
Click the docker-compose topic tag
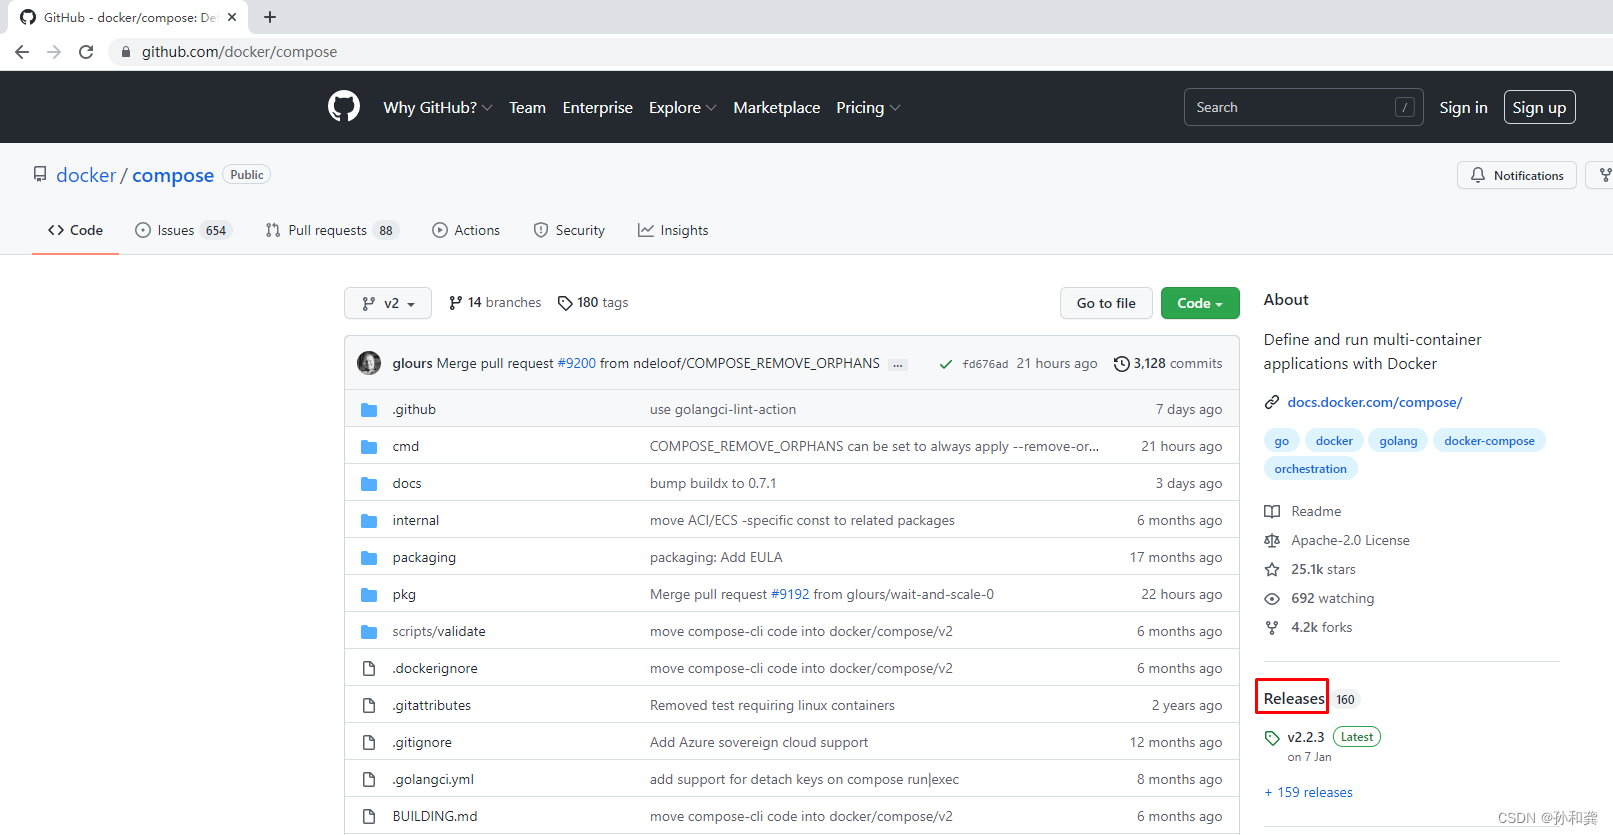(x=1489, y=441)
